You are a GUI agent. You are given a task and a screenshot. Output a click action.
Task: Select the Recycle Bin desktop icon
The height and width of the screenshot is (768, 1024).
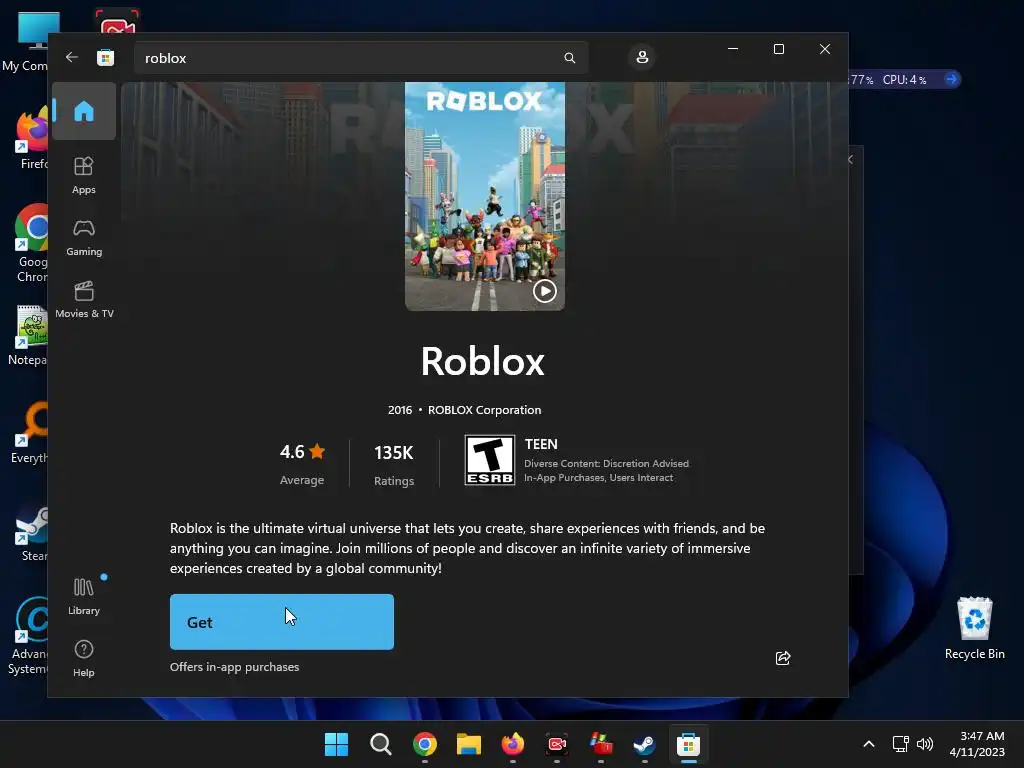click(x=974, y=628)
